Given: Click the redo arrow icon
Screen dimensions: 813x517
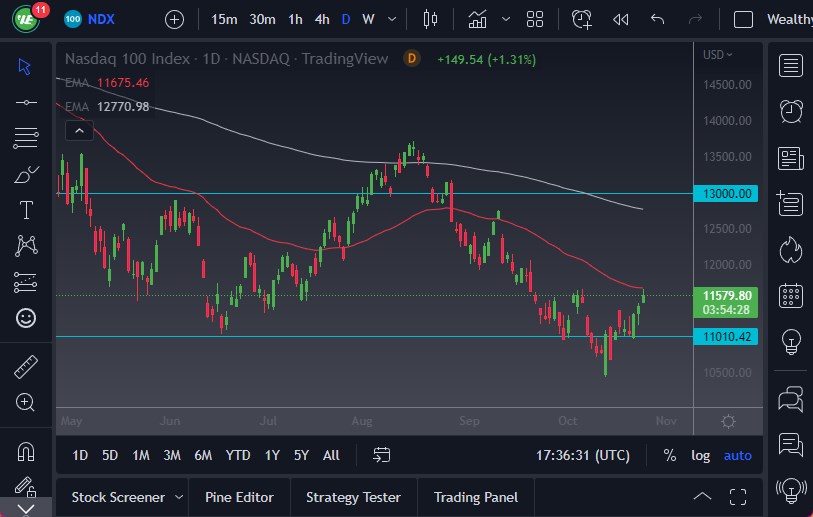Looking at the screenshot, I should [x=695, y=20].
